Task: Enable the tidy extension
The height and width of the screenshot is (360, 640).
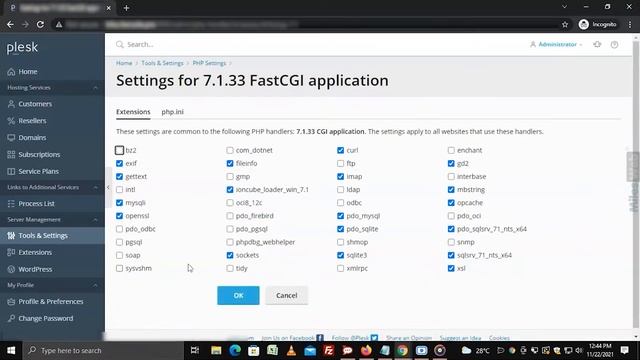Action: point(230,268)
